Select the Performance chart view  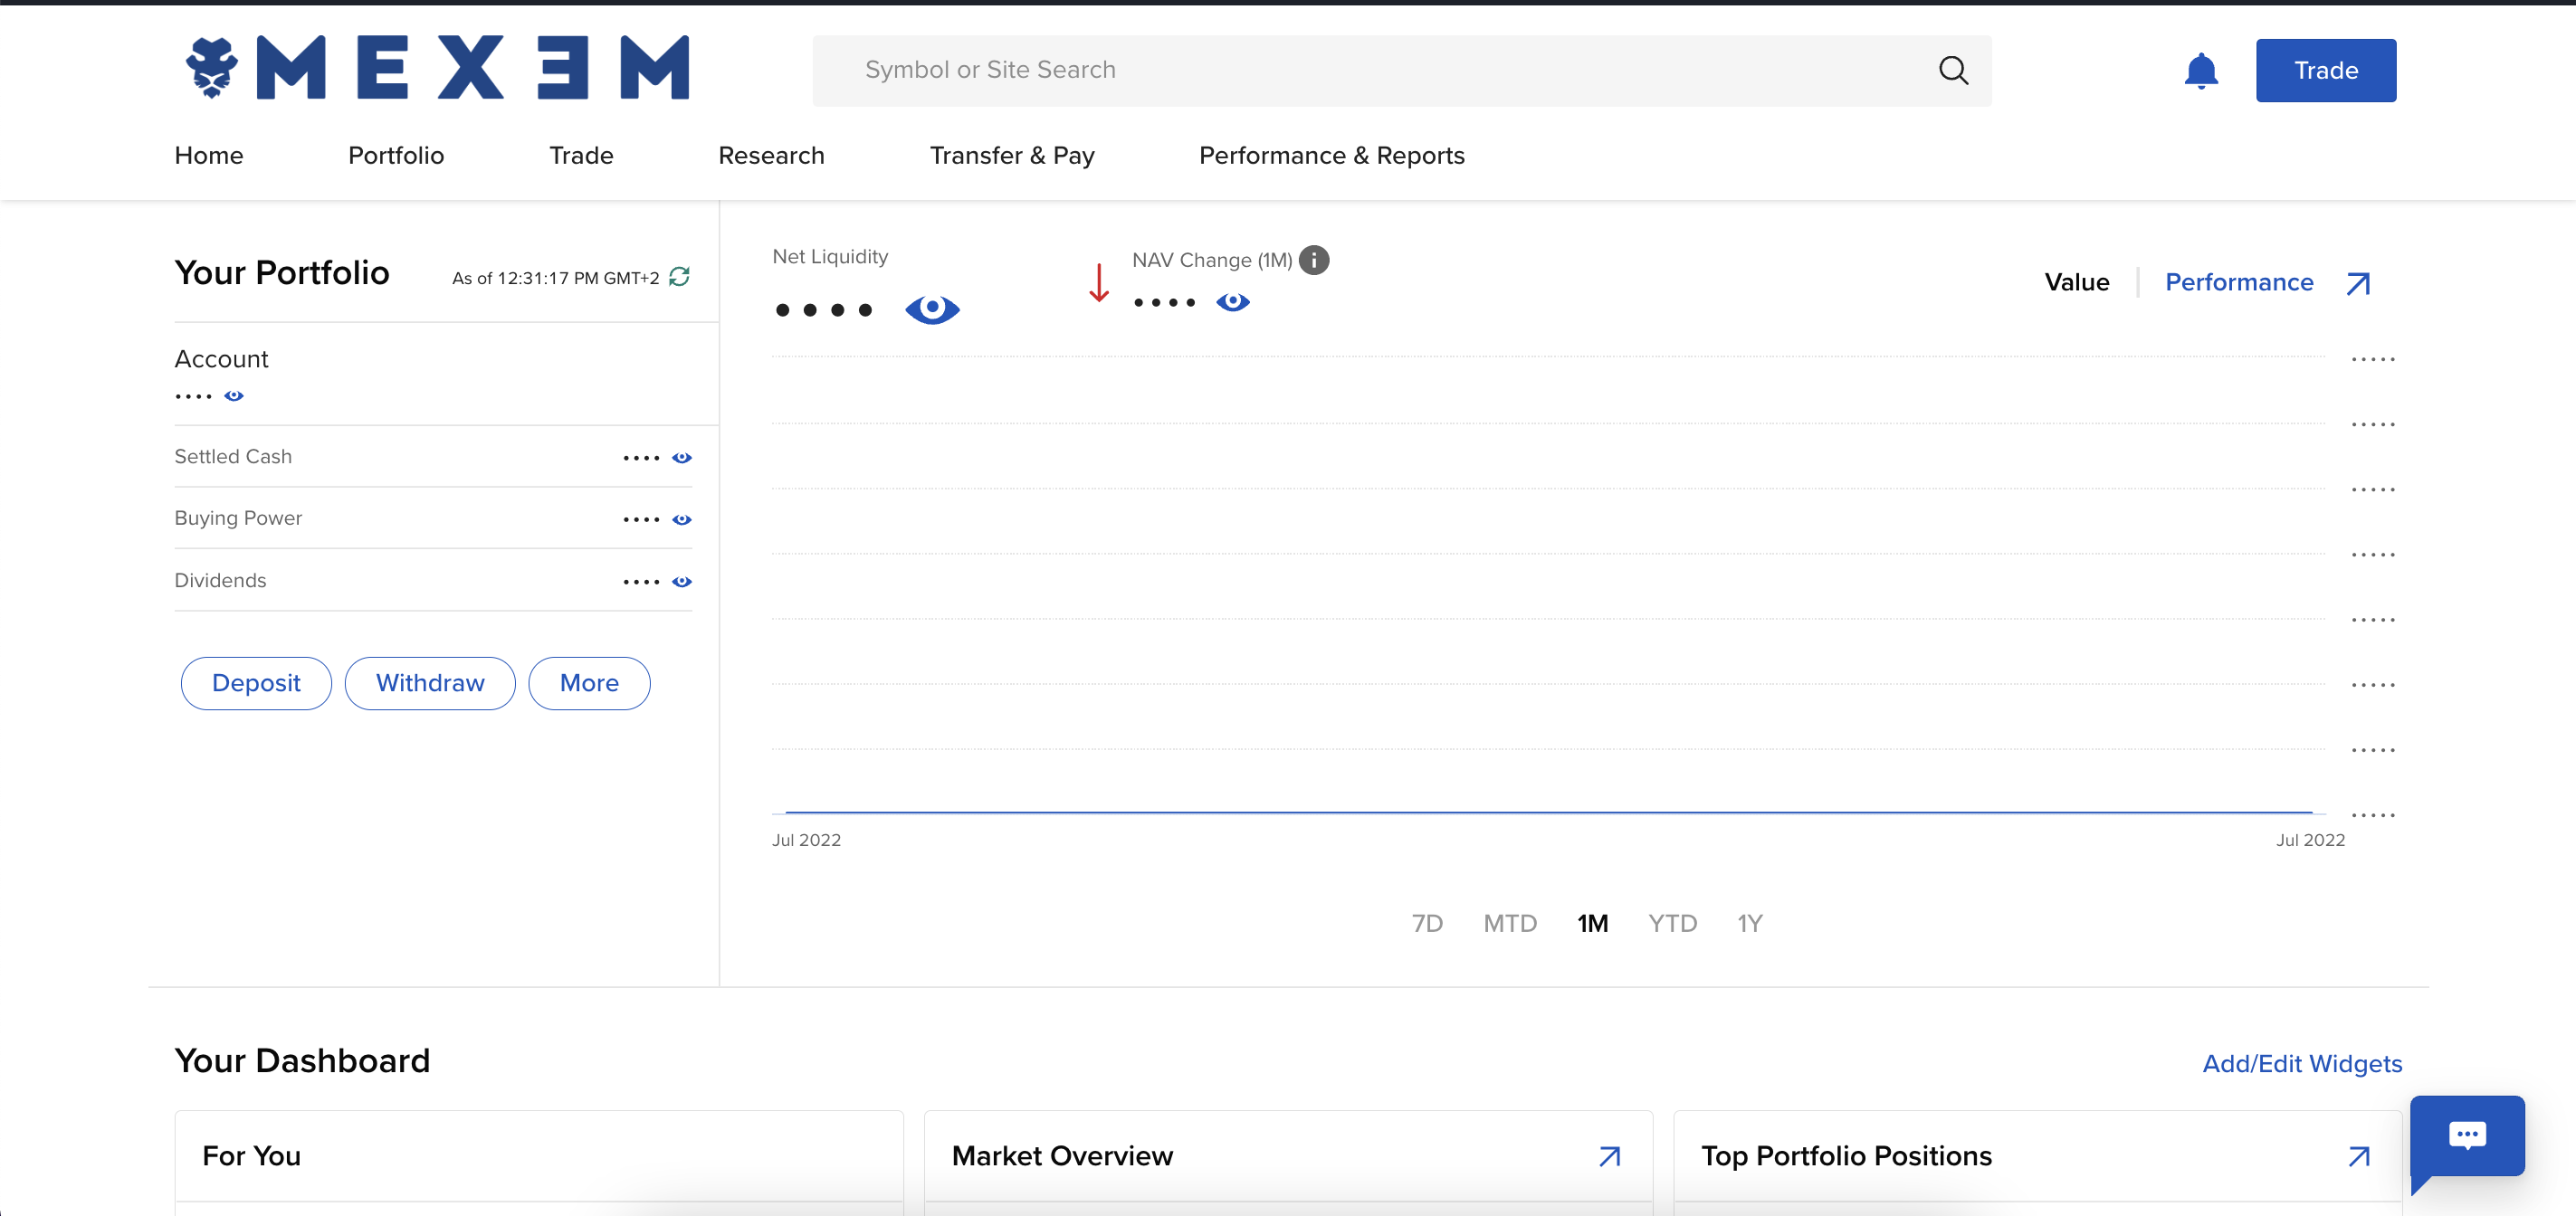pos(2238,283)
